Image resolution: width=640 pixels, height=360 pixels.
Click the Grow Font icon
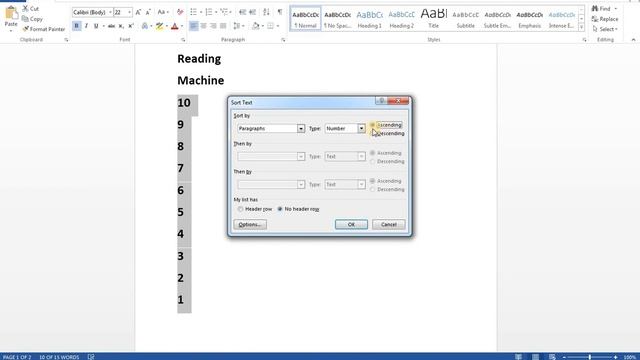[138, 12]
